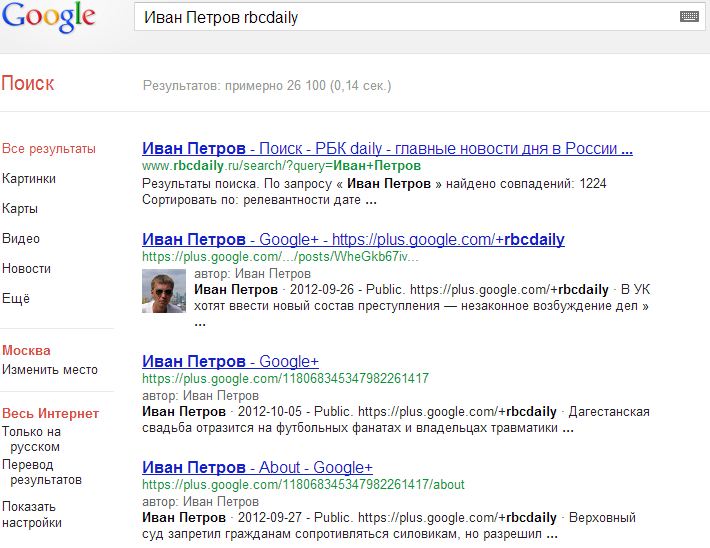This screenshot has width=710, height=548.
Task: Switch to 'Карты' results
Action: pyautogui.click(x=20, y=209)
